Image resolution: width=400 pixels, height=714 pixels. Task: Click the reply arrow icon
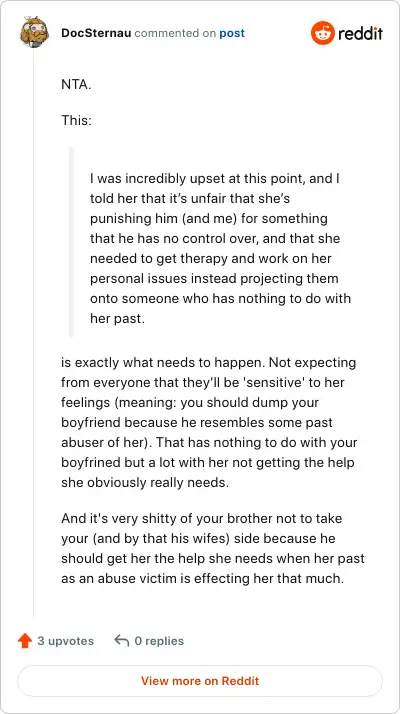(x=122, y=641)
